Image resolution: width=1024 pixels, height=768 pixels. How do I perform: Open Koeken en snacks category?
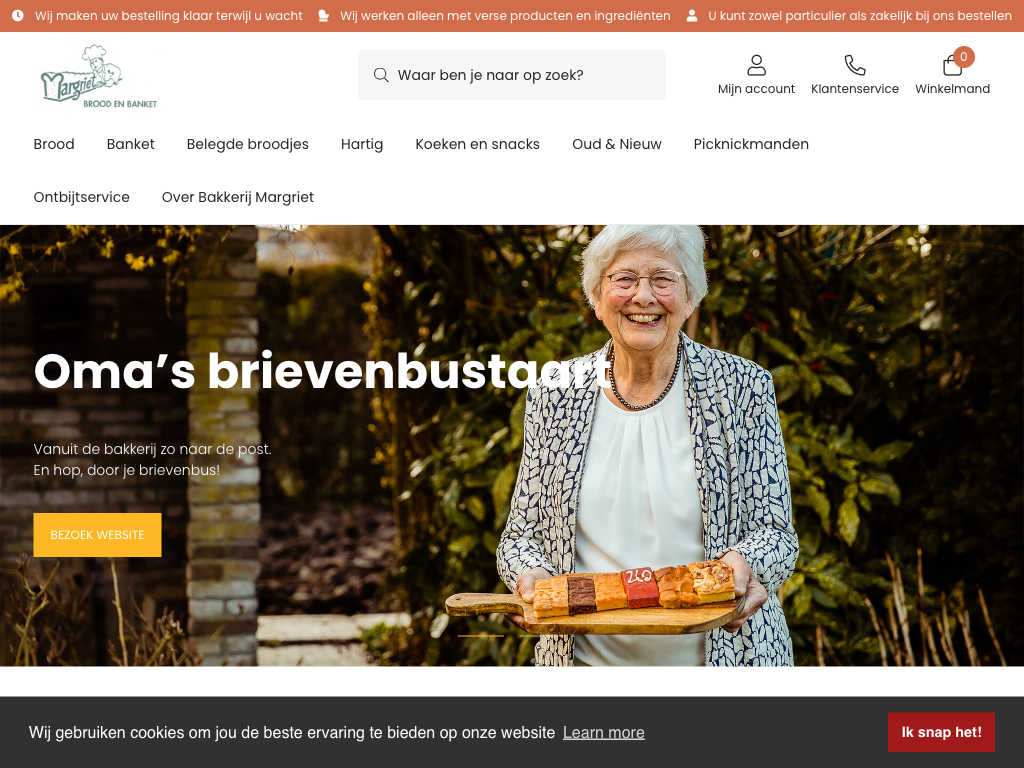pyautogui.click(x=477, y=144)
